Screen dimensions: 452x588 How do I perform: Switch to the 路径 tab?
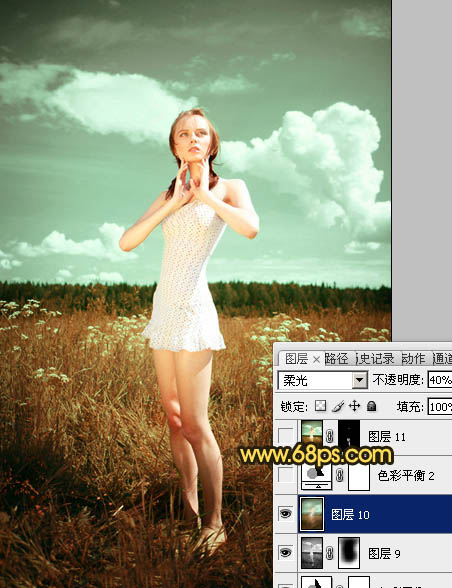(x=336, y=359)
